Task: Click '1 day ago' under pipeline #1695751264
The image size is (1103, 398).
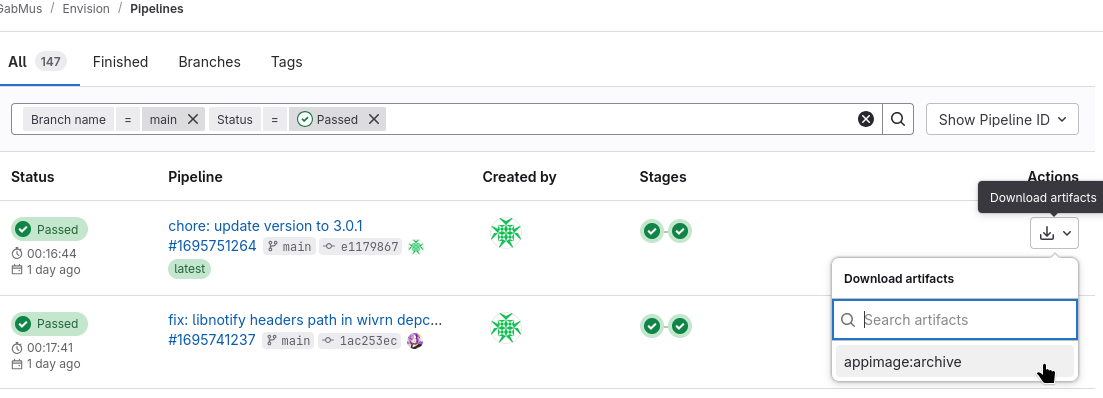Action: pyautogui.click(x=53, y=269)
